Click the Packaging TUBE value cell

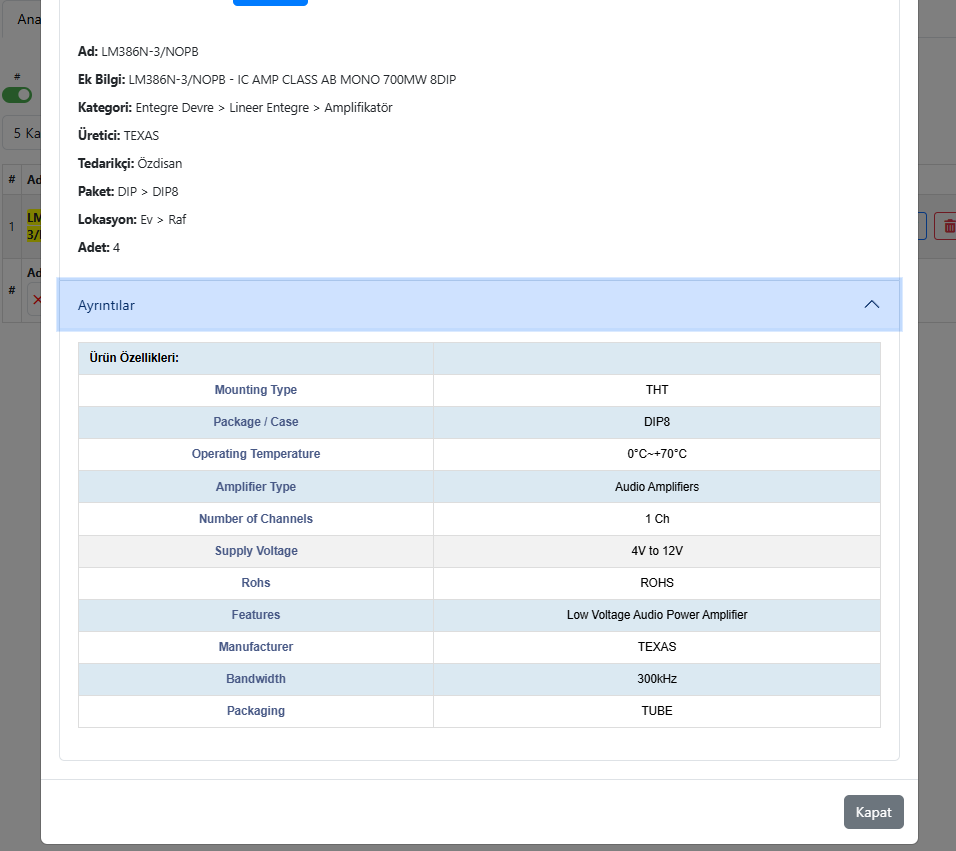pyautogui.click(x=656, y=711)
